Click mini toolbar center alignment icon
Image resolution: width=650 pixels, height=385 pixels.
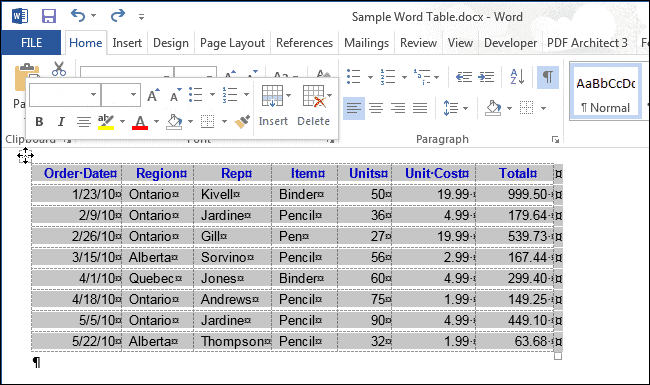pyautogui.click(x=84, y=121)
